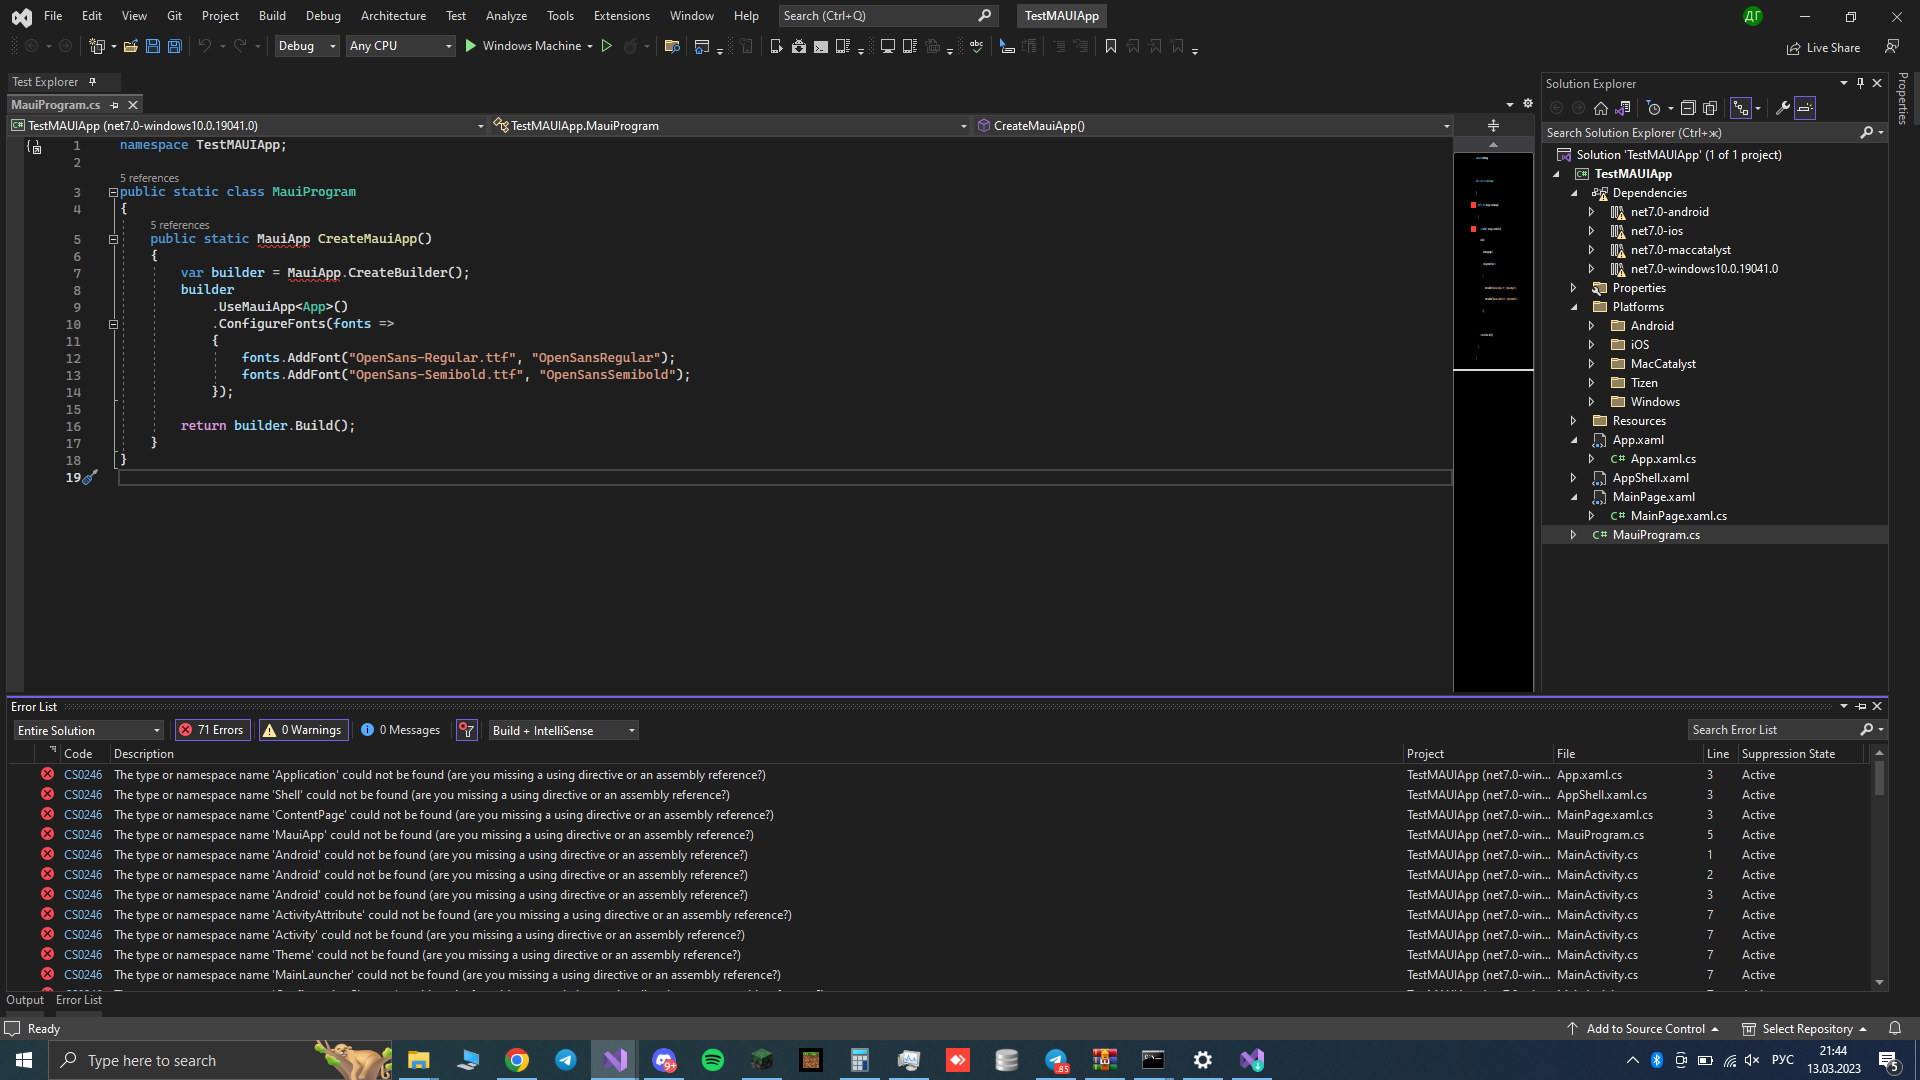The image size is (1920, 1080).
Task: Switch to the Output tab
Action: tap(24, 1000)
